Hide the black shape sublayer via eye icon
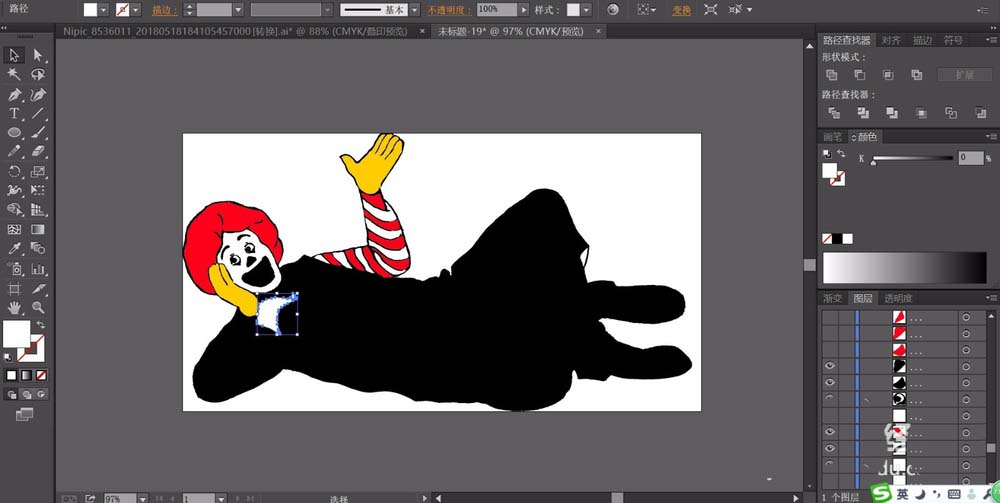This screenshot has height=503, width=1000. click(829, 366)
